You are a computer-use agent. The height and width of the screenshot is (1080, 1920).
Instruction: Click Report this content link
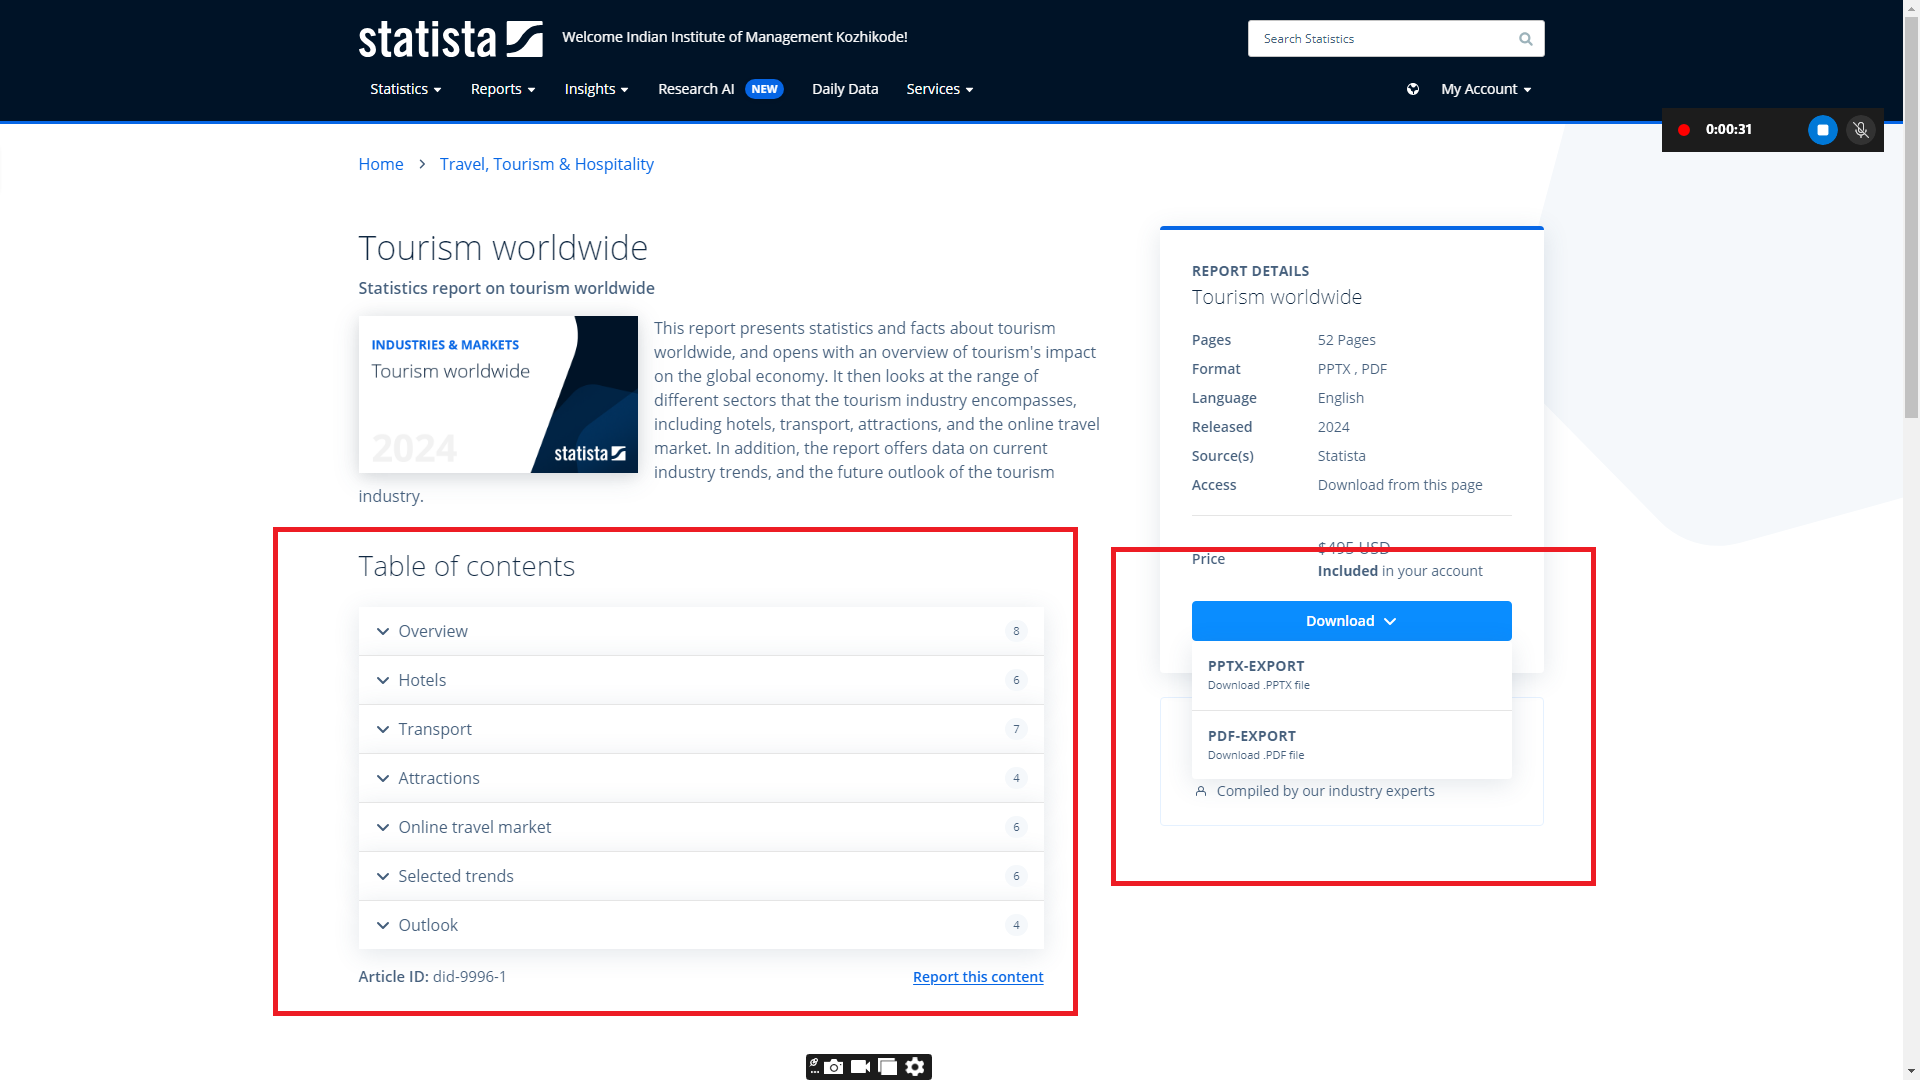point(977,977)
